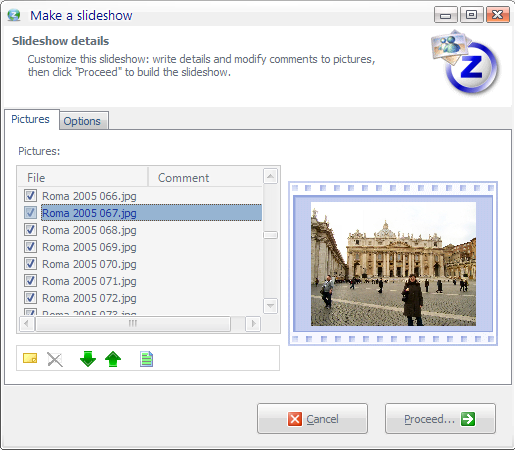Image resolution: width=515 pixels, height=450 pixels.
Task: Select the highlighted Roma 2005 067.jpg row
Action: (x=151, y=213)
